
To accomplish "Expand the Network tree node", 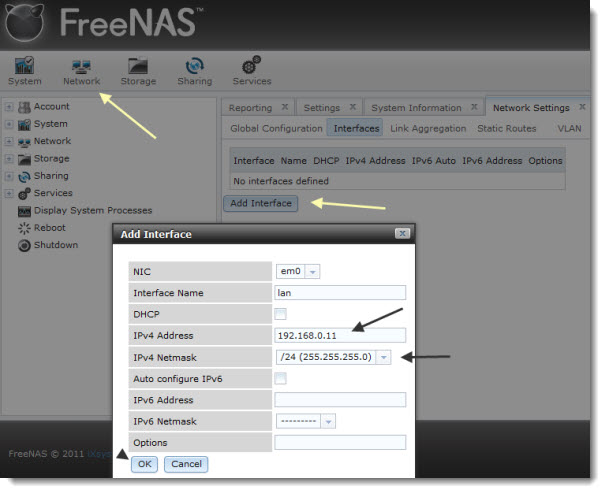I will (x=9, y=141).
